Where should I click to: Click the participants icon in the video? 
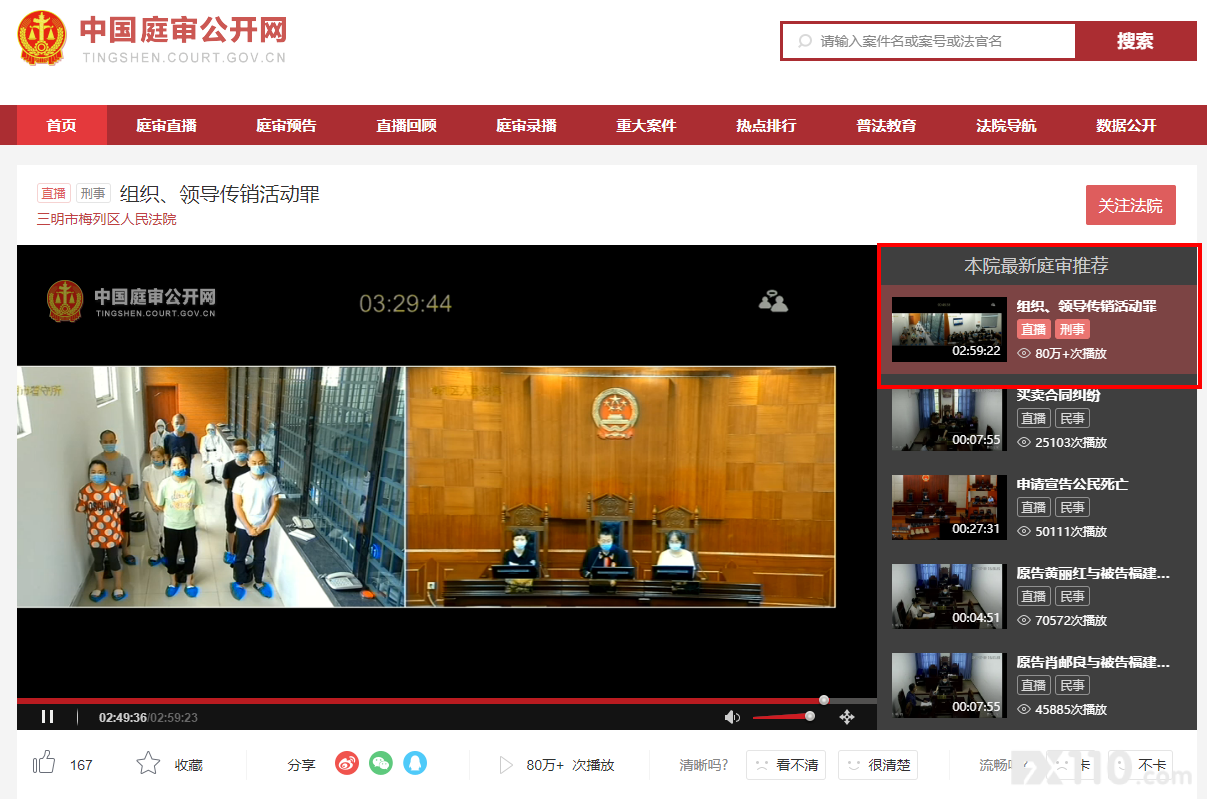(773, 301)
